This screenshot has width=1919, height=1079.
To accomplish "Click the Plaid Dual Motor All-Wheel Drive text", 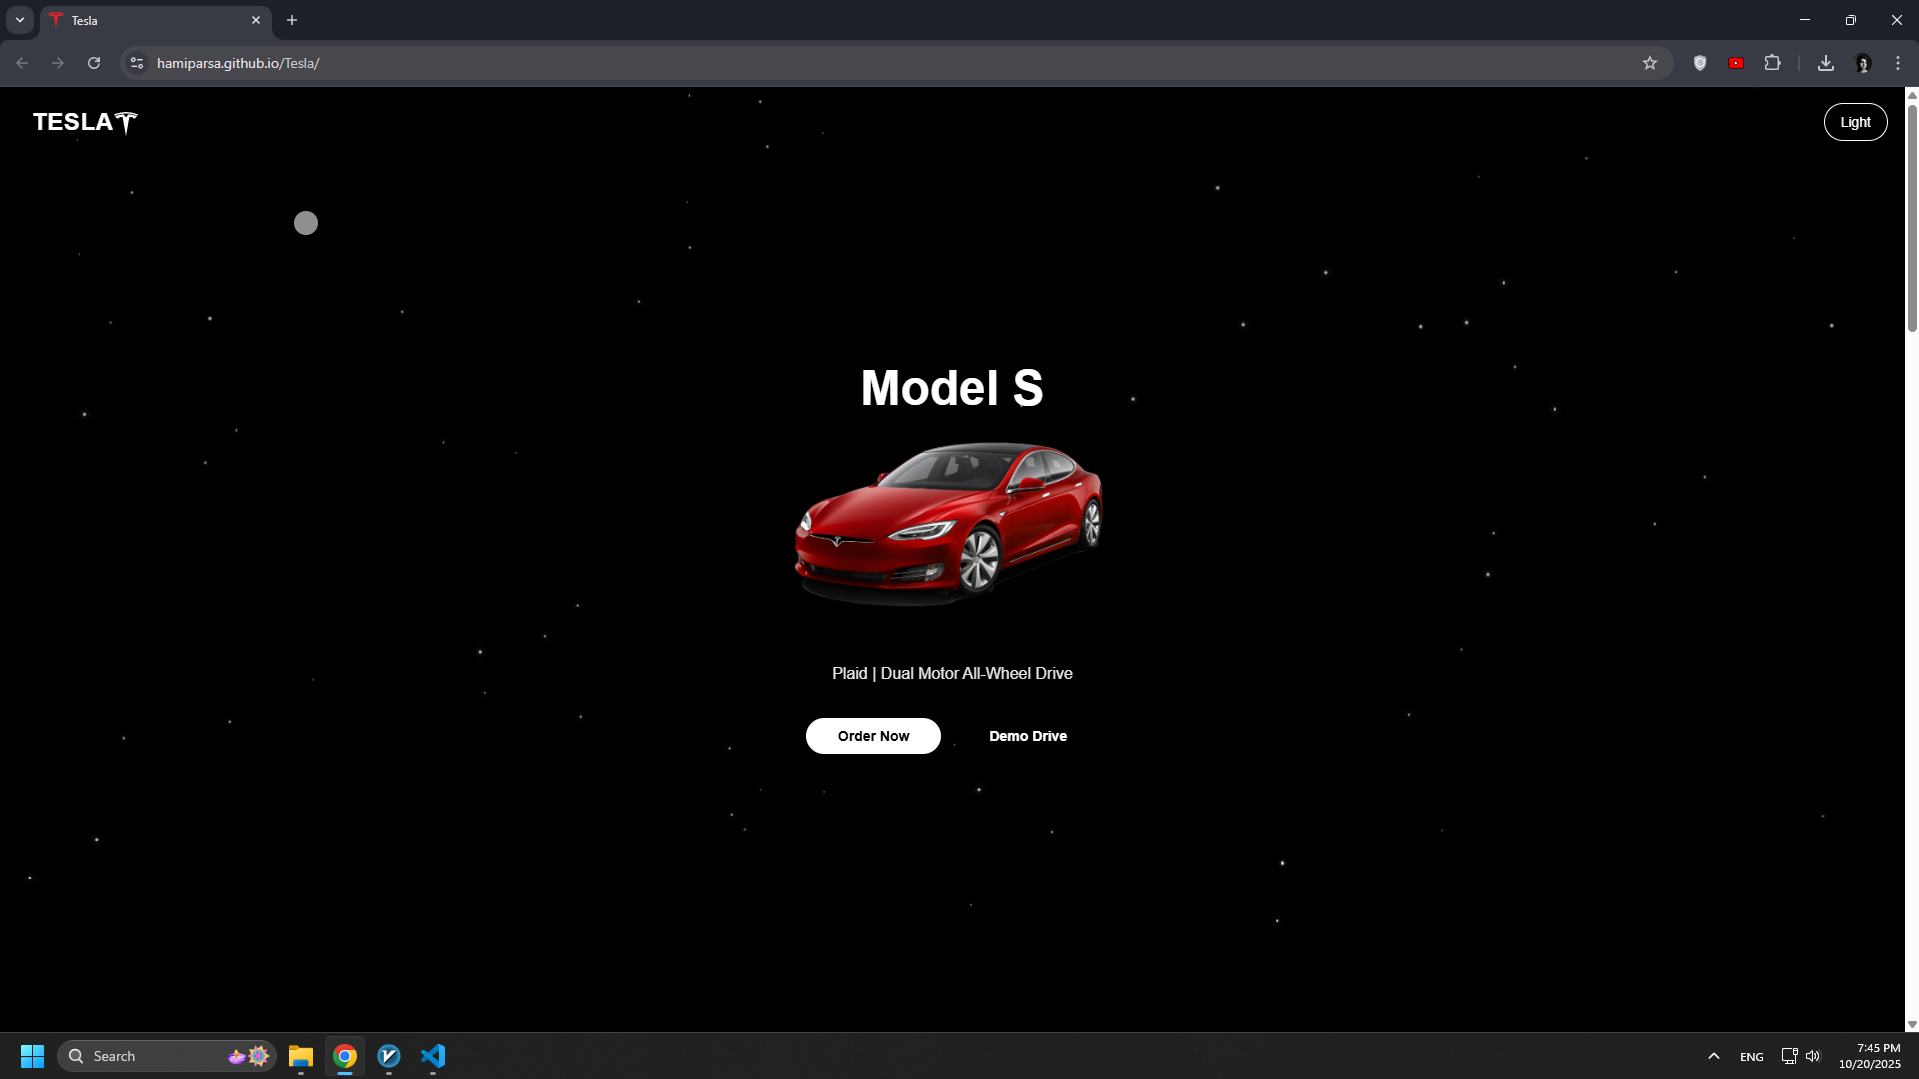I will pyautogui.click(x=952, y=674).
